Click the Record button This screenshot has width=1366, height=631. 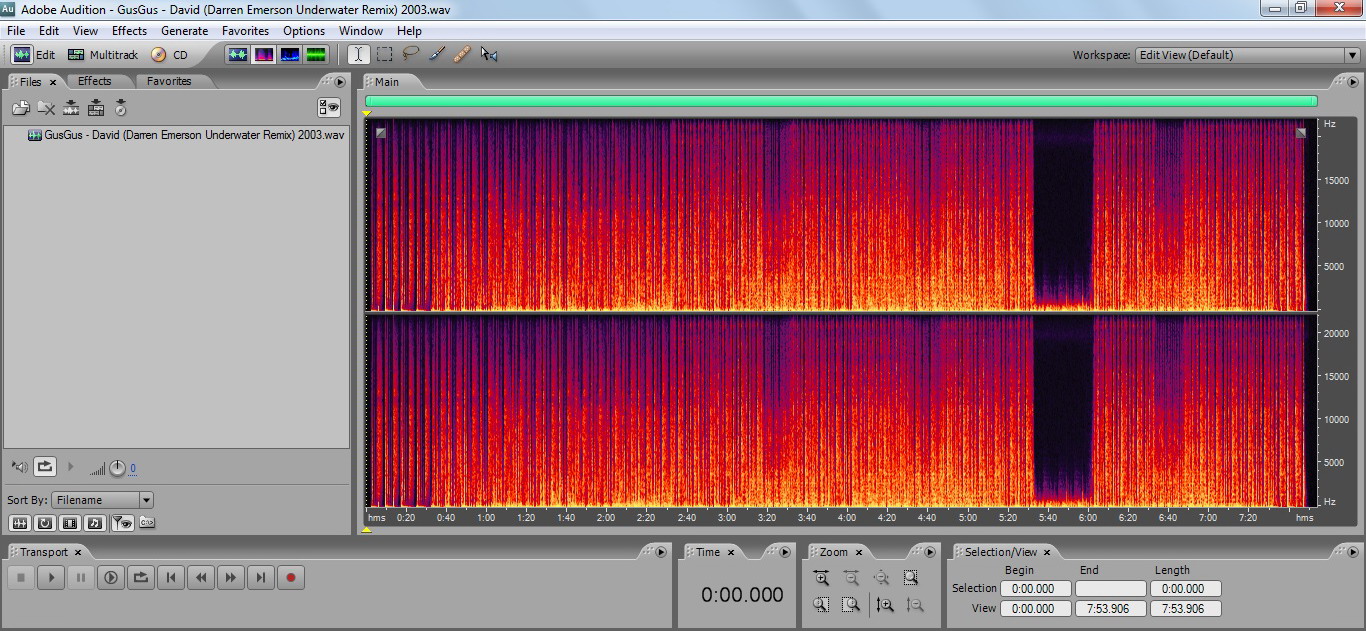291,577
